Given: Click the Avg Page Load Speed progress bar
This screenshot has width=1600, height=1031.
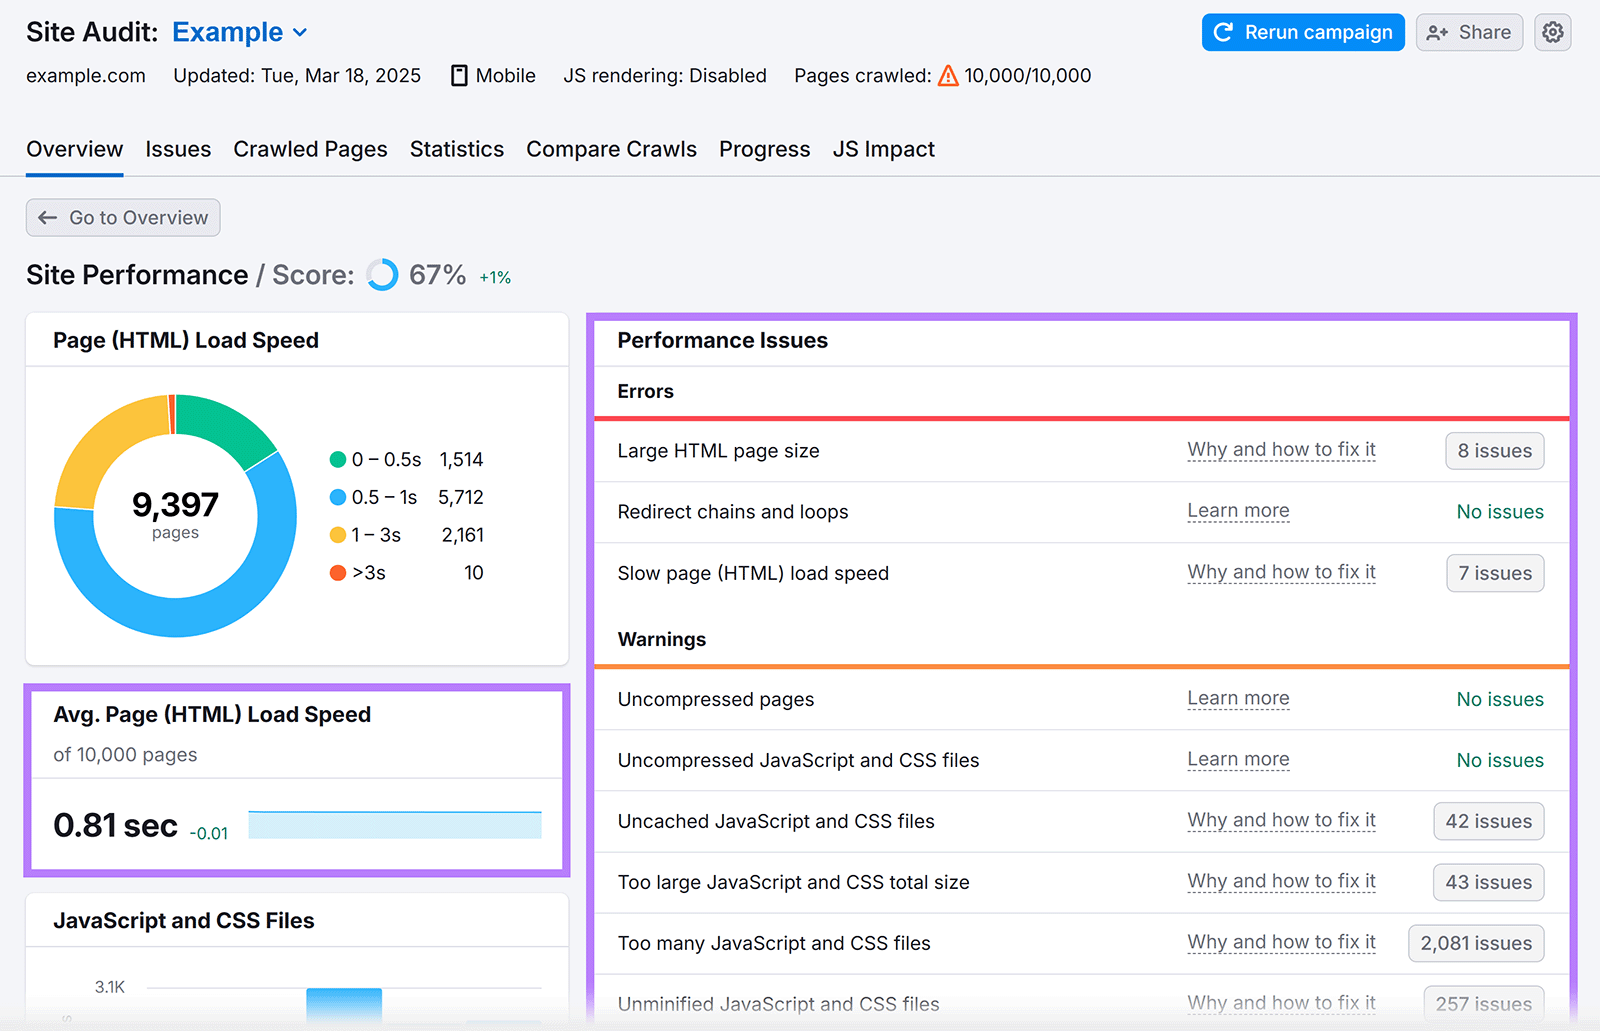Looking at the screenshot, I should coord(394,824).
